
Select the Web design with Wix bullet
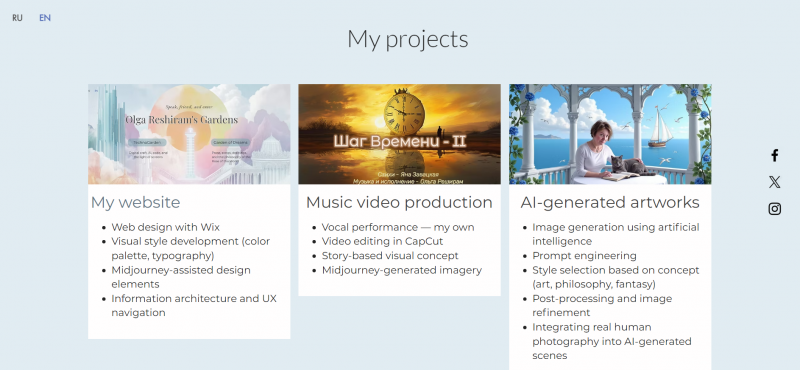(x=166, y=227)
